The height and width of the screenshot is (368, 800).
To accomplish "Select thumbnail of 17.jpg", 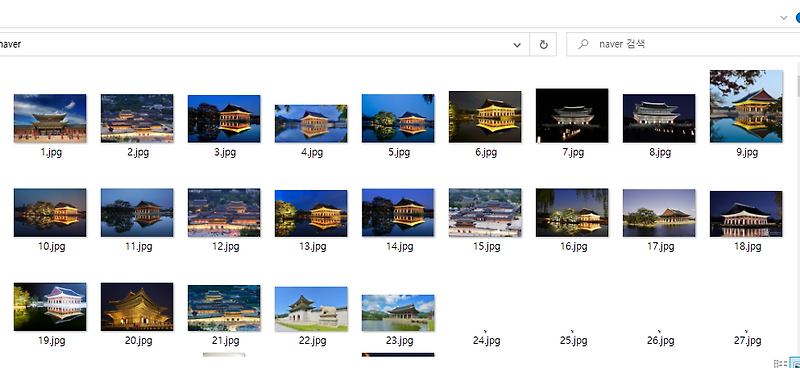I will tap(659, 213).
